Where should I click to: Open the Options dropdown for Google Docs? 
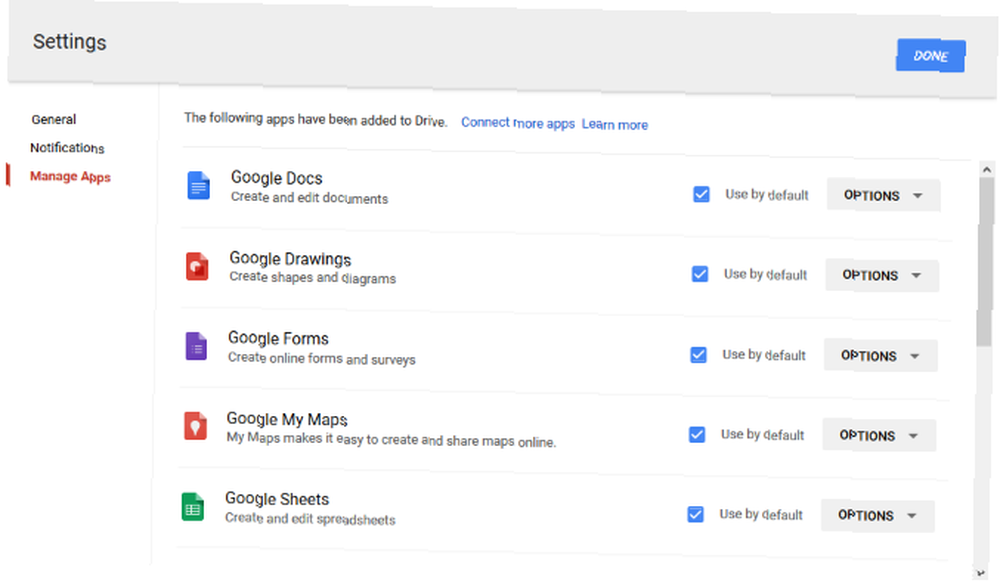883,195
